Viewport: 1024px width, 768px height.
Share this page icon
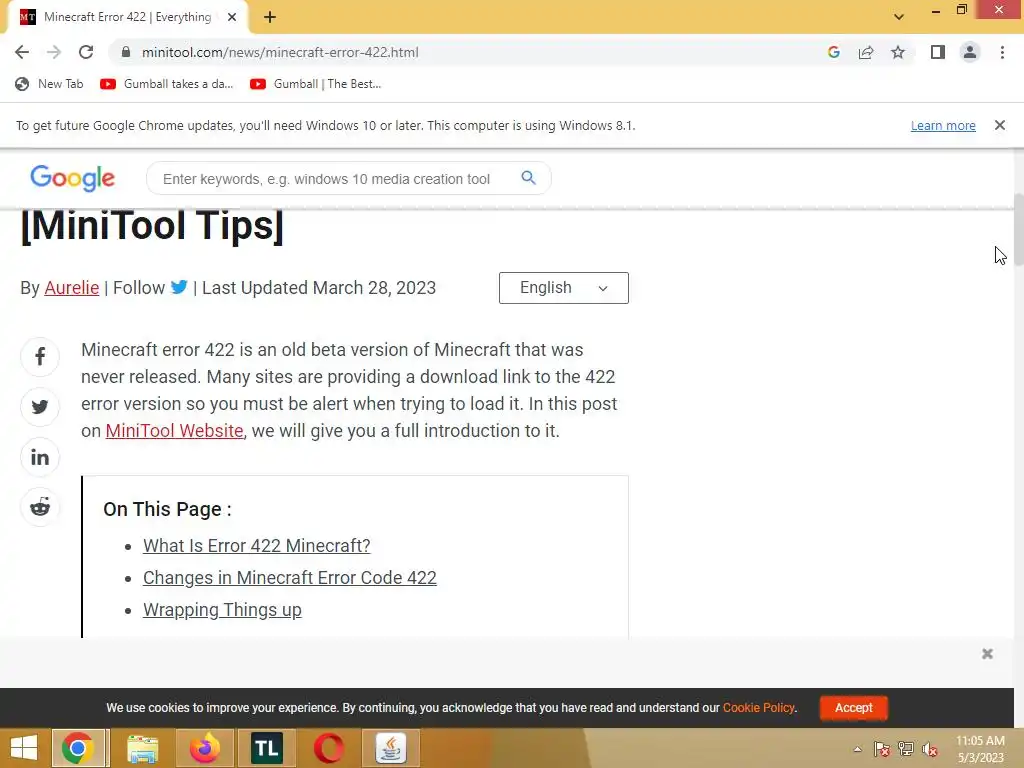[x=866, y=52]
